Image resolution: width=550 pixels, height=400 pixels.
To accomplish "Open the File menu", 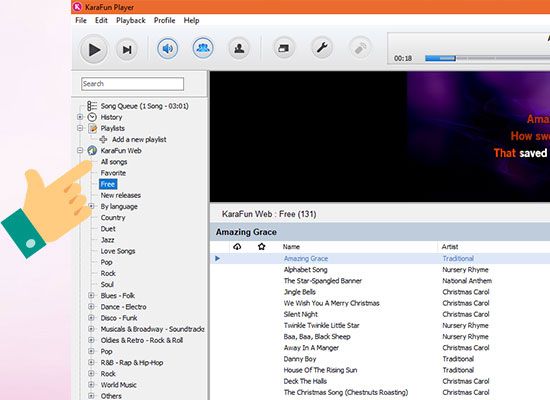I will click(x=81, y=20).
